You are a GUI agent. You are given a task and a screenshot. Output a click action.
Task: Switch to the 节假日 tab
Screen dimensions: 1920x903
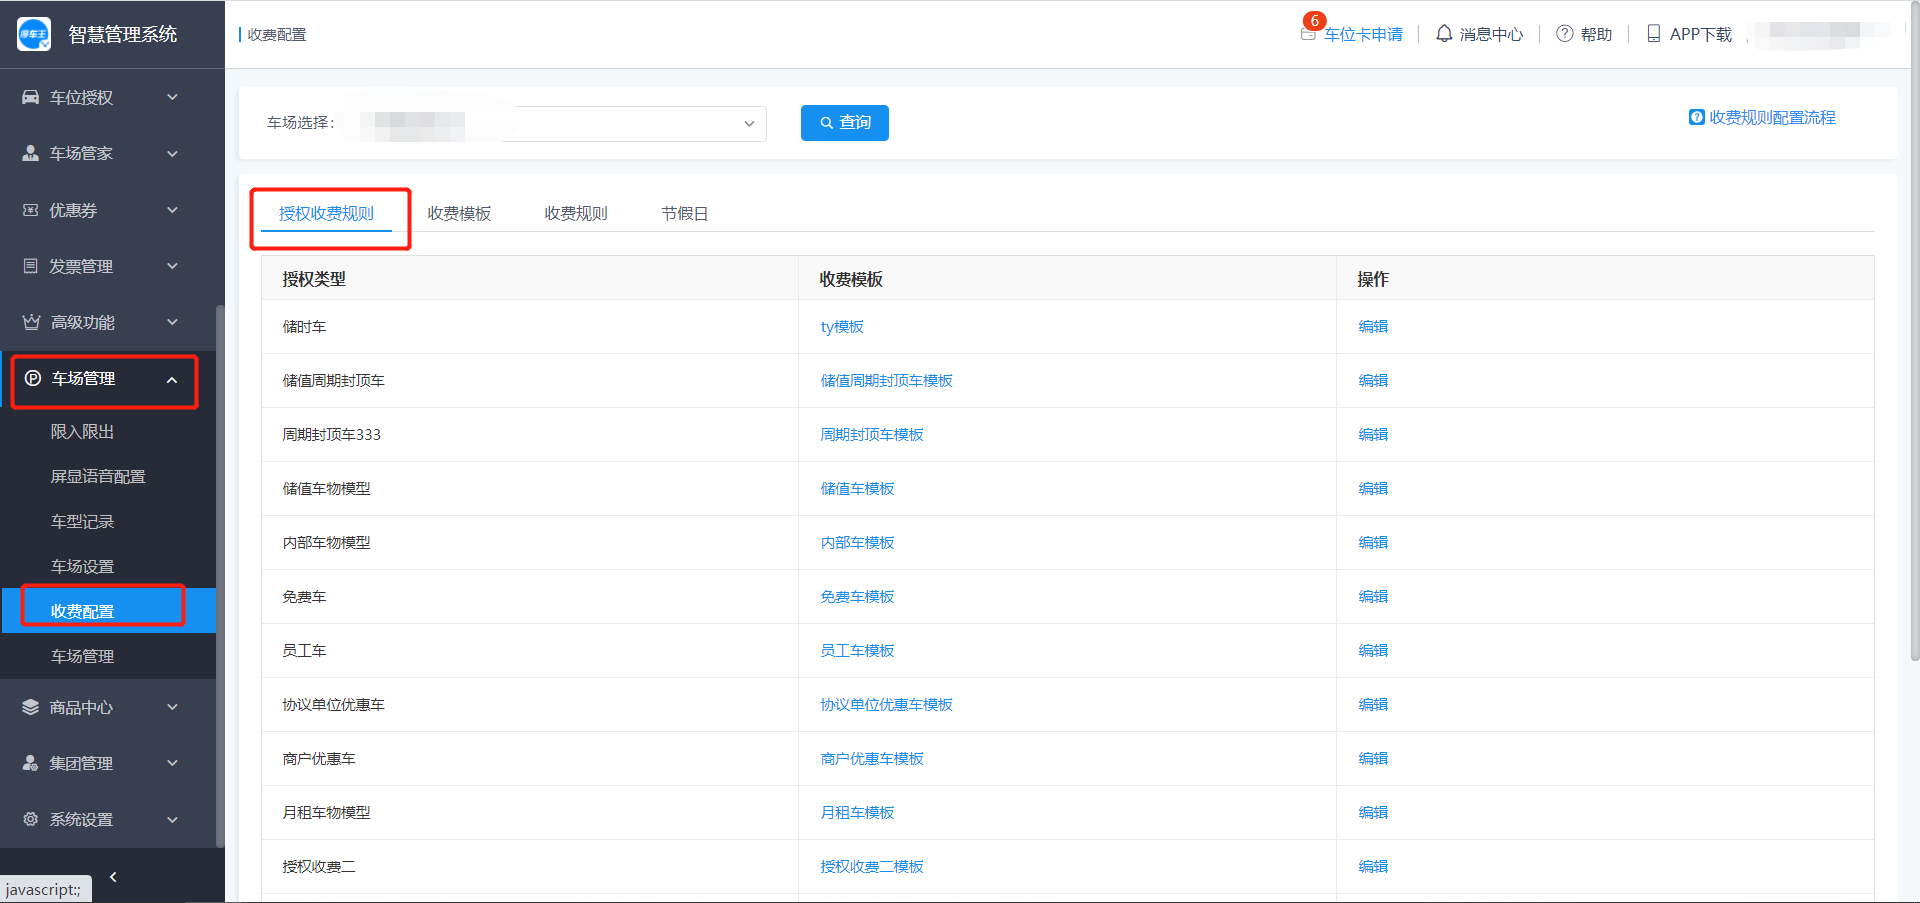tap(684, 214)
